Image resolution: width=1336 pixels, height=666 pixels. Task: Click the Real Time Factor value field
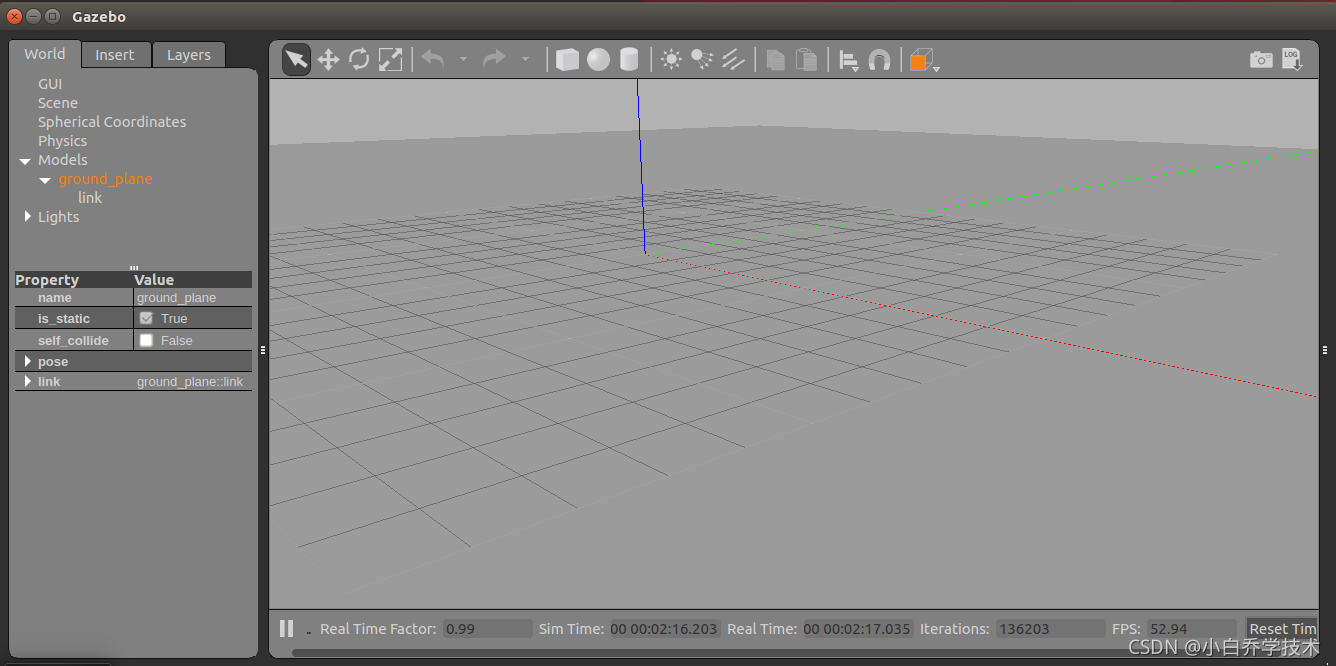tap(487, 629)
